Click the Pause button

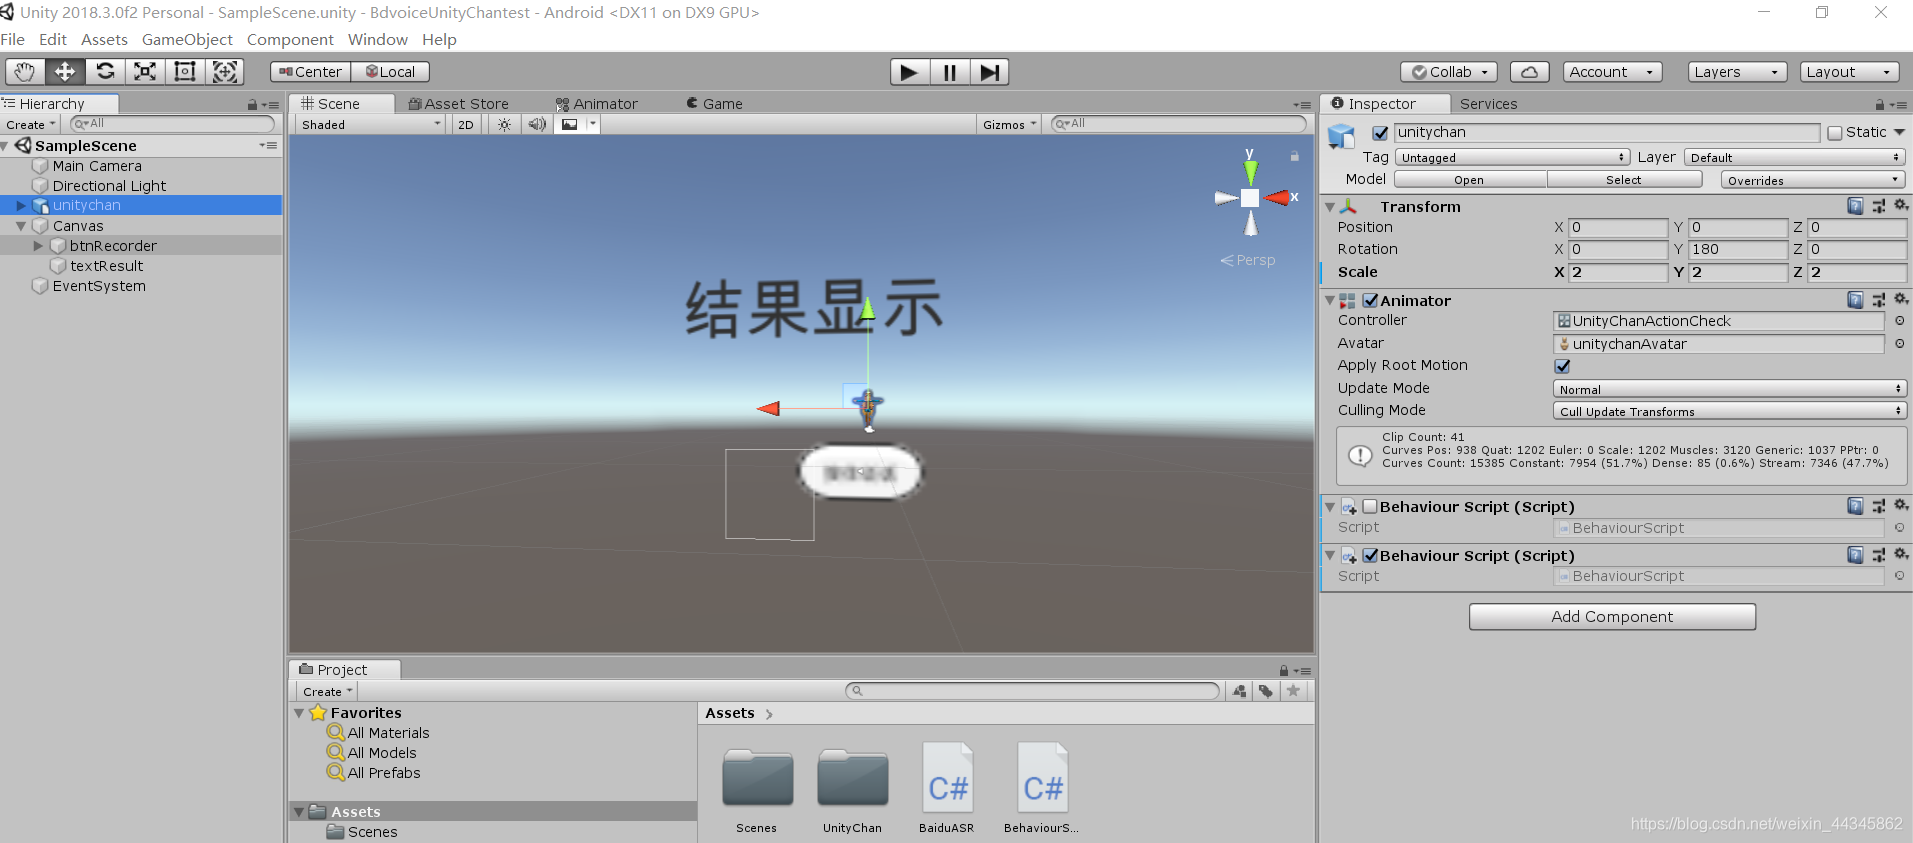[950, 72]
